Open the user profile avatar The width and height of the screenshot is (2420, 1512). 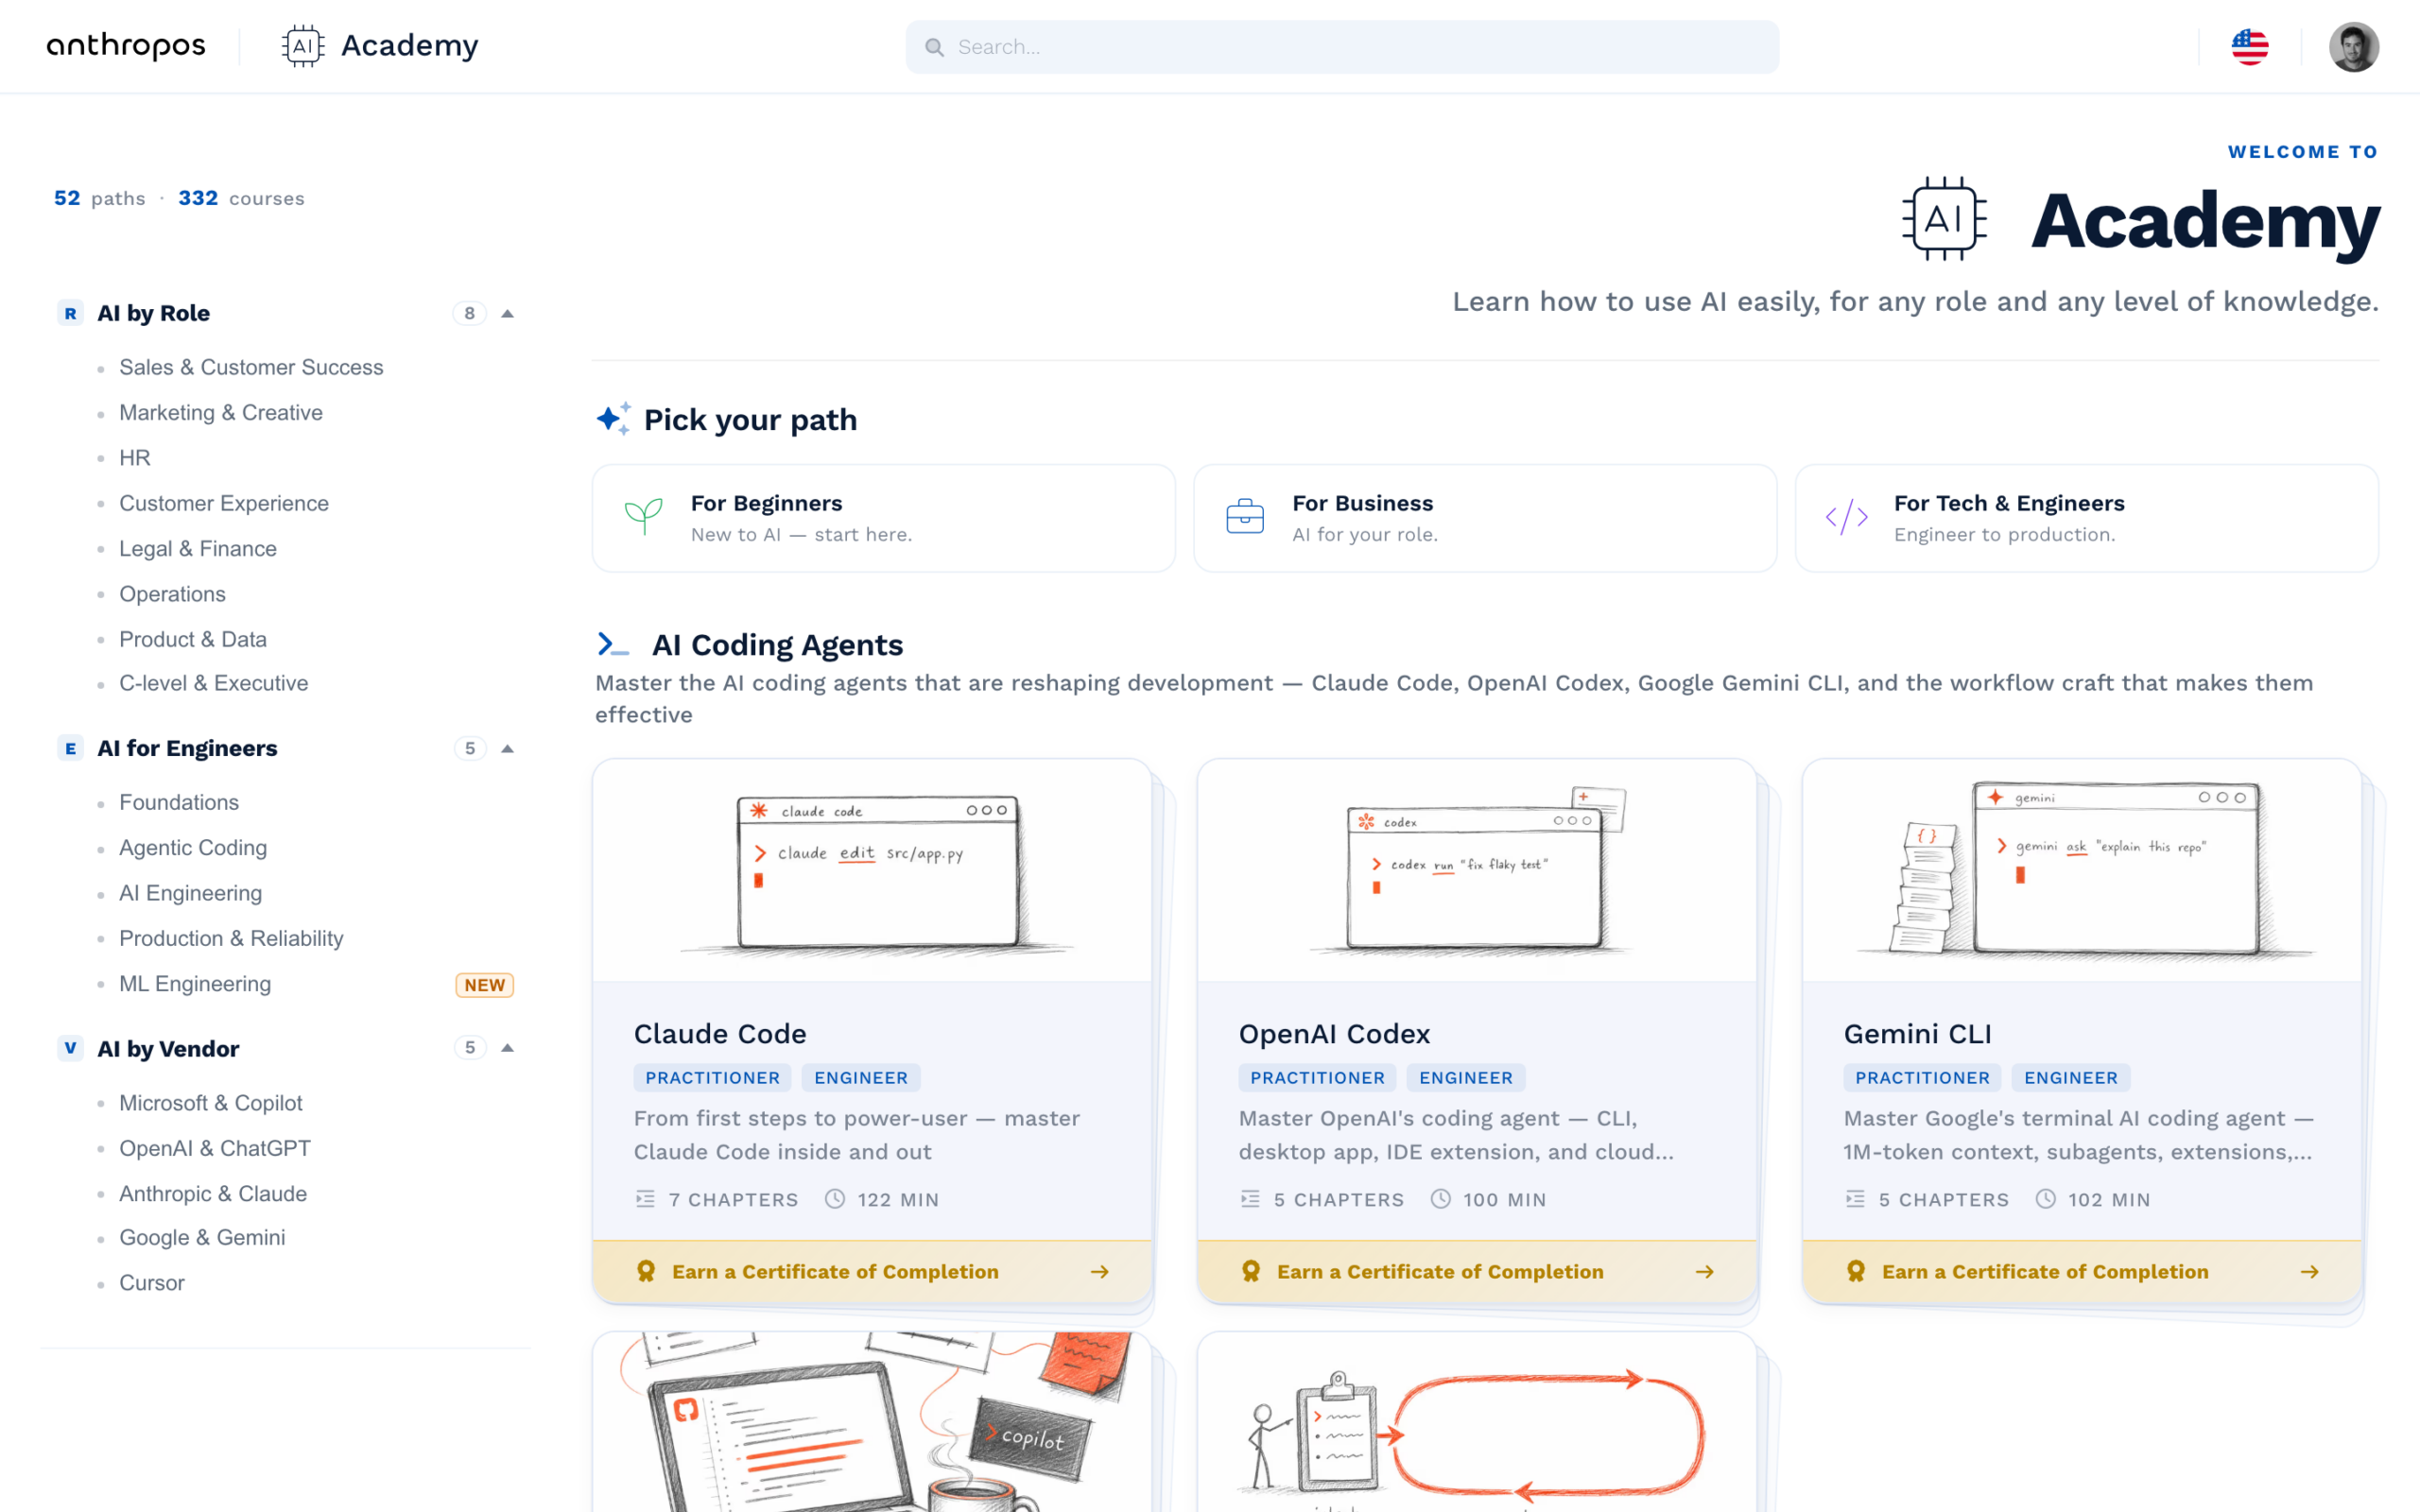click(x=2353, y=47)
